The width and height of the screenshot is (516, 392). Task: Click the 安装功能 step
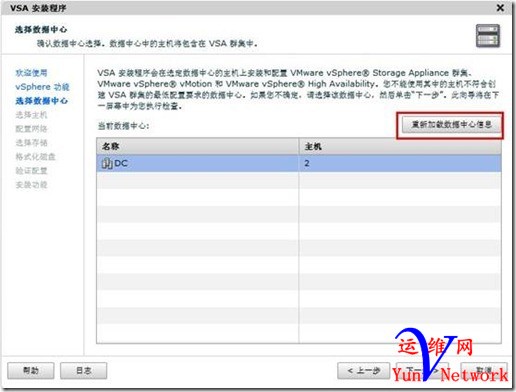point(31,185)
